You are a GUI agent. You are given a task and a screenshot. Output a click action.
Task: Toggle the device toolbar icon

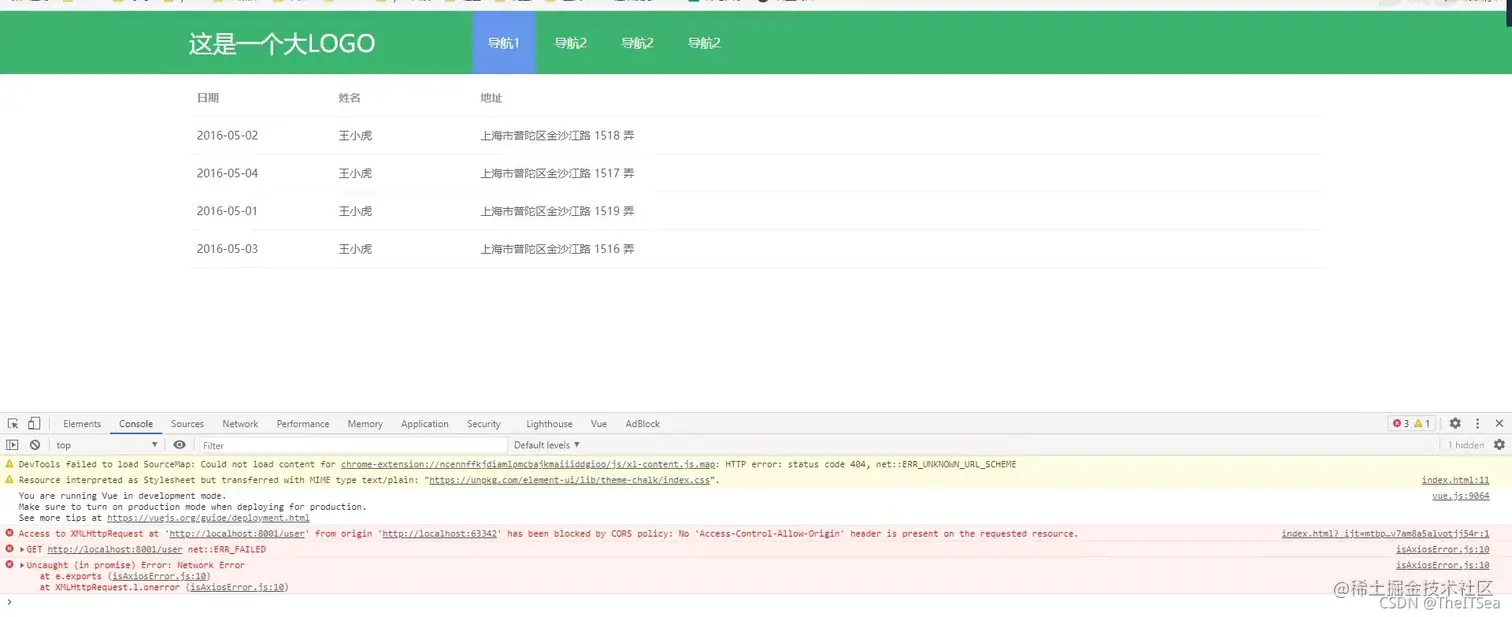pyautogui.click(x=33, y=423)
